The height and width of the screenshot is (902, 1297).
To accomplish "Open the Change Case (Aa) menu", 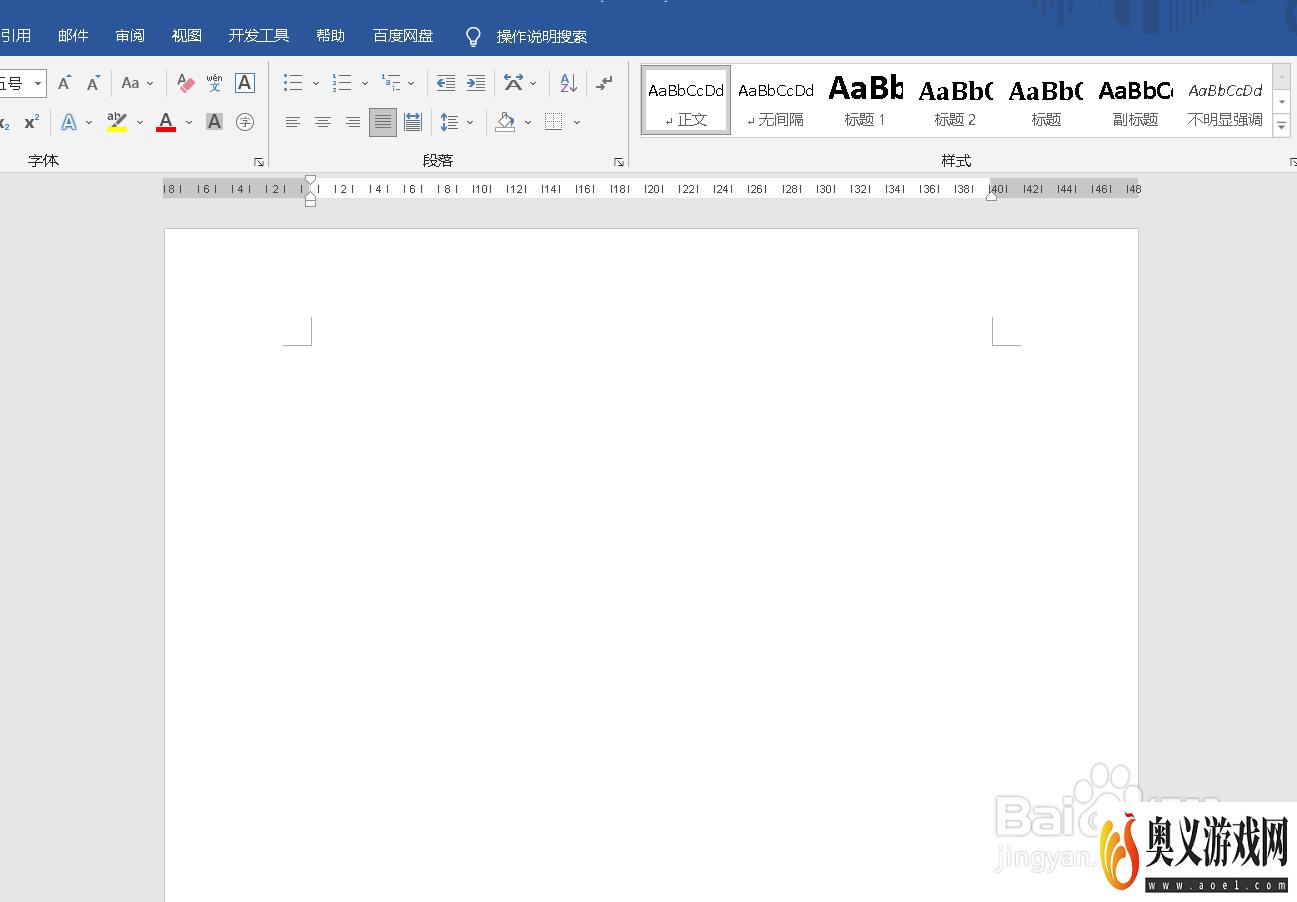I will point(137,83).
